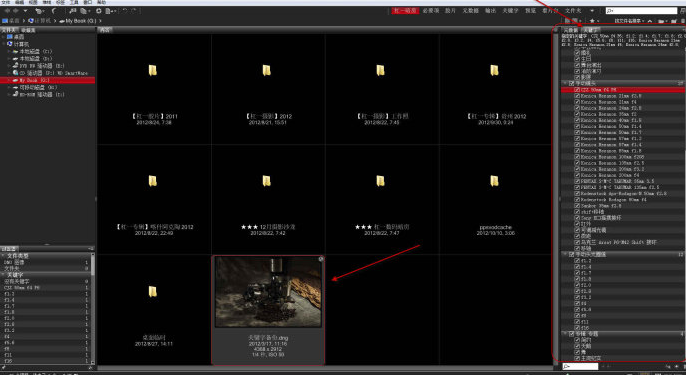Switch to the 元数据 panel tab at right

(x=570, y=30)
